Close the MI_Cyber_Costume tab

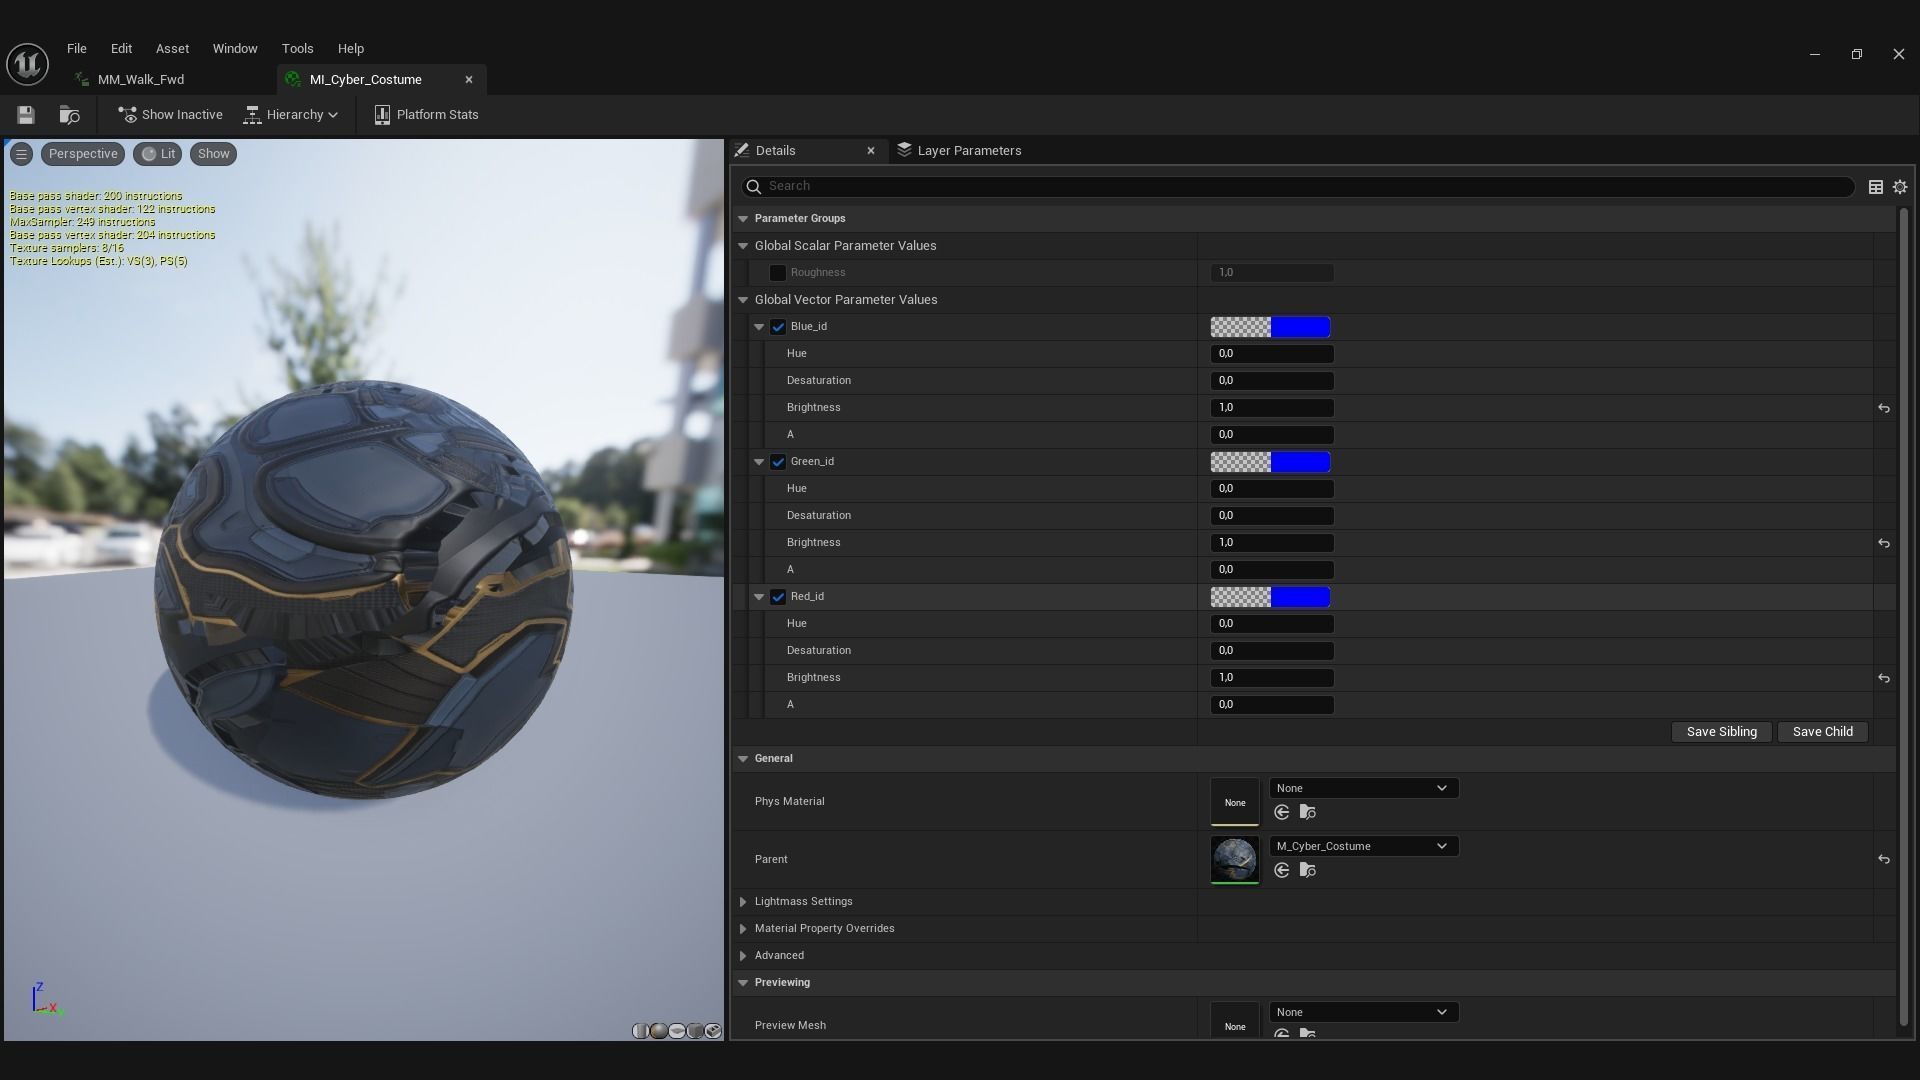[x=468, y=80]
